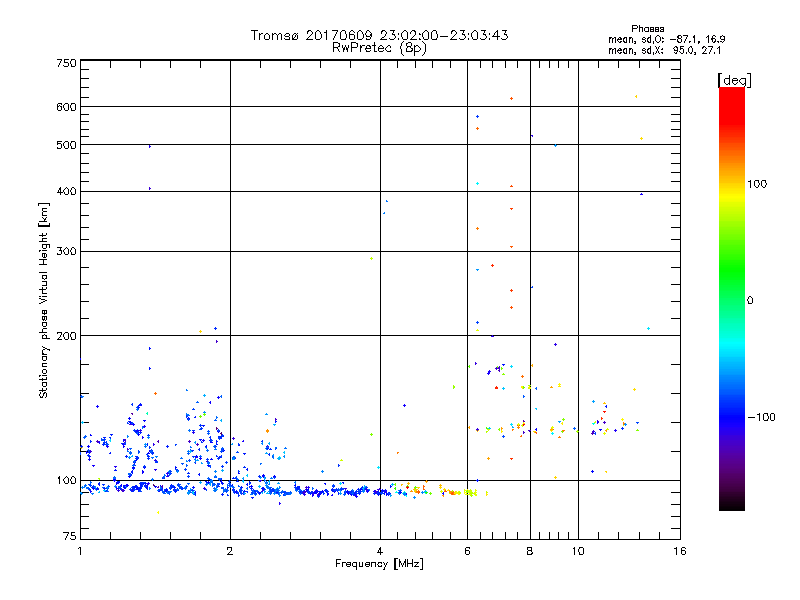Click the '300' y-axis tick label
800x600 pixels.
(x=67, y=252)
